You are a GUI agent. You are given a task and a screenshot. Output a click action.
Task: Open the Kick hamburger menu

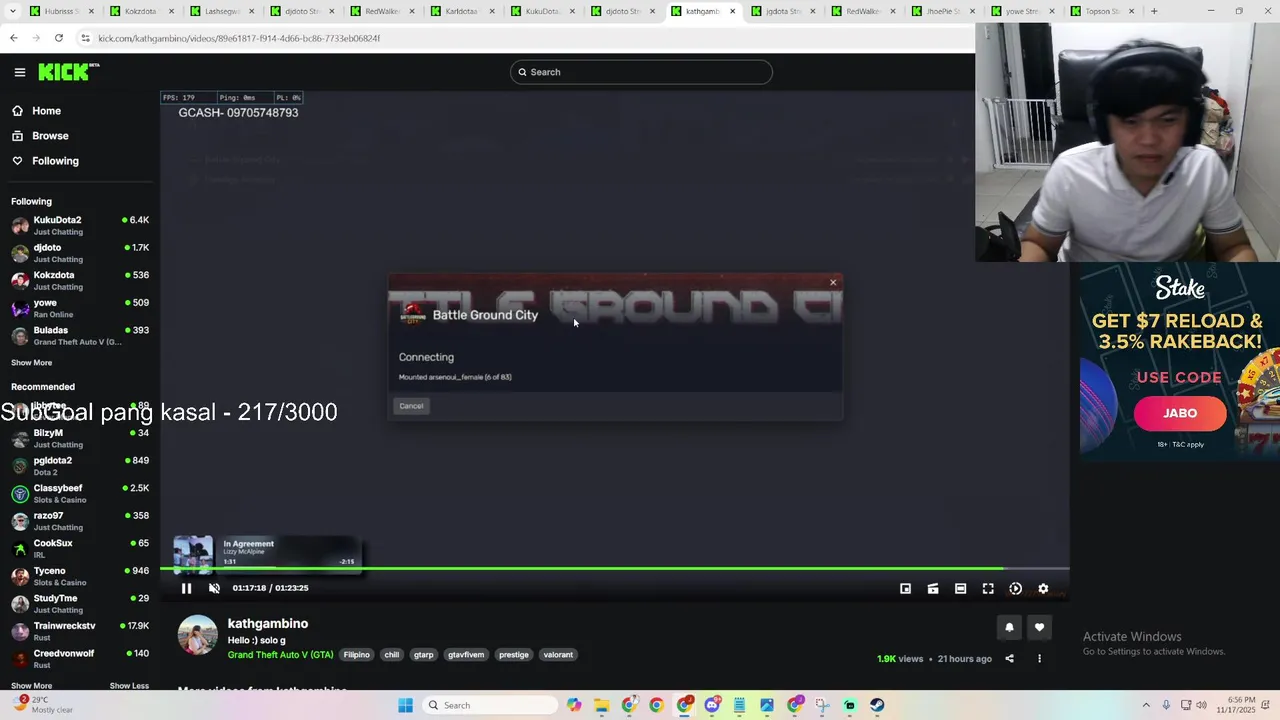20,72
